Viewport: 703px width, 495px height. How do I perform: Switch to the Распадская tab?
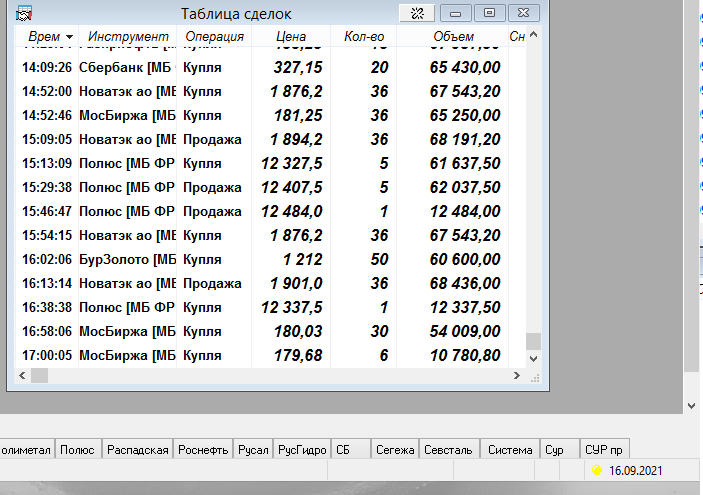[138, 449]
